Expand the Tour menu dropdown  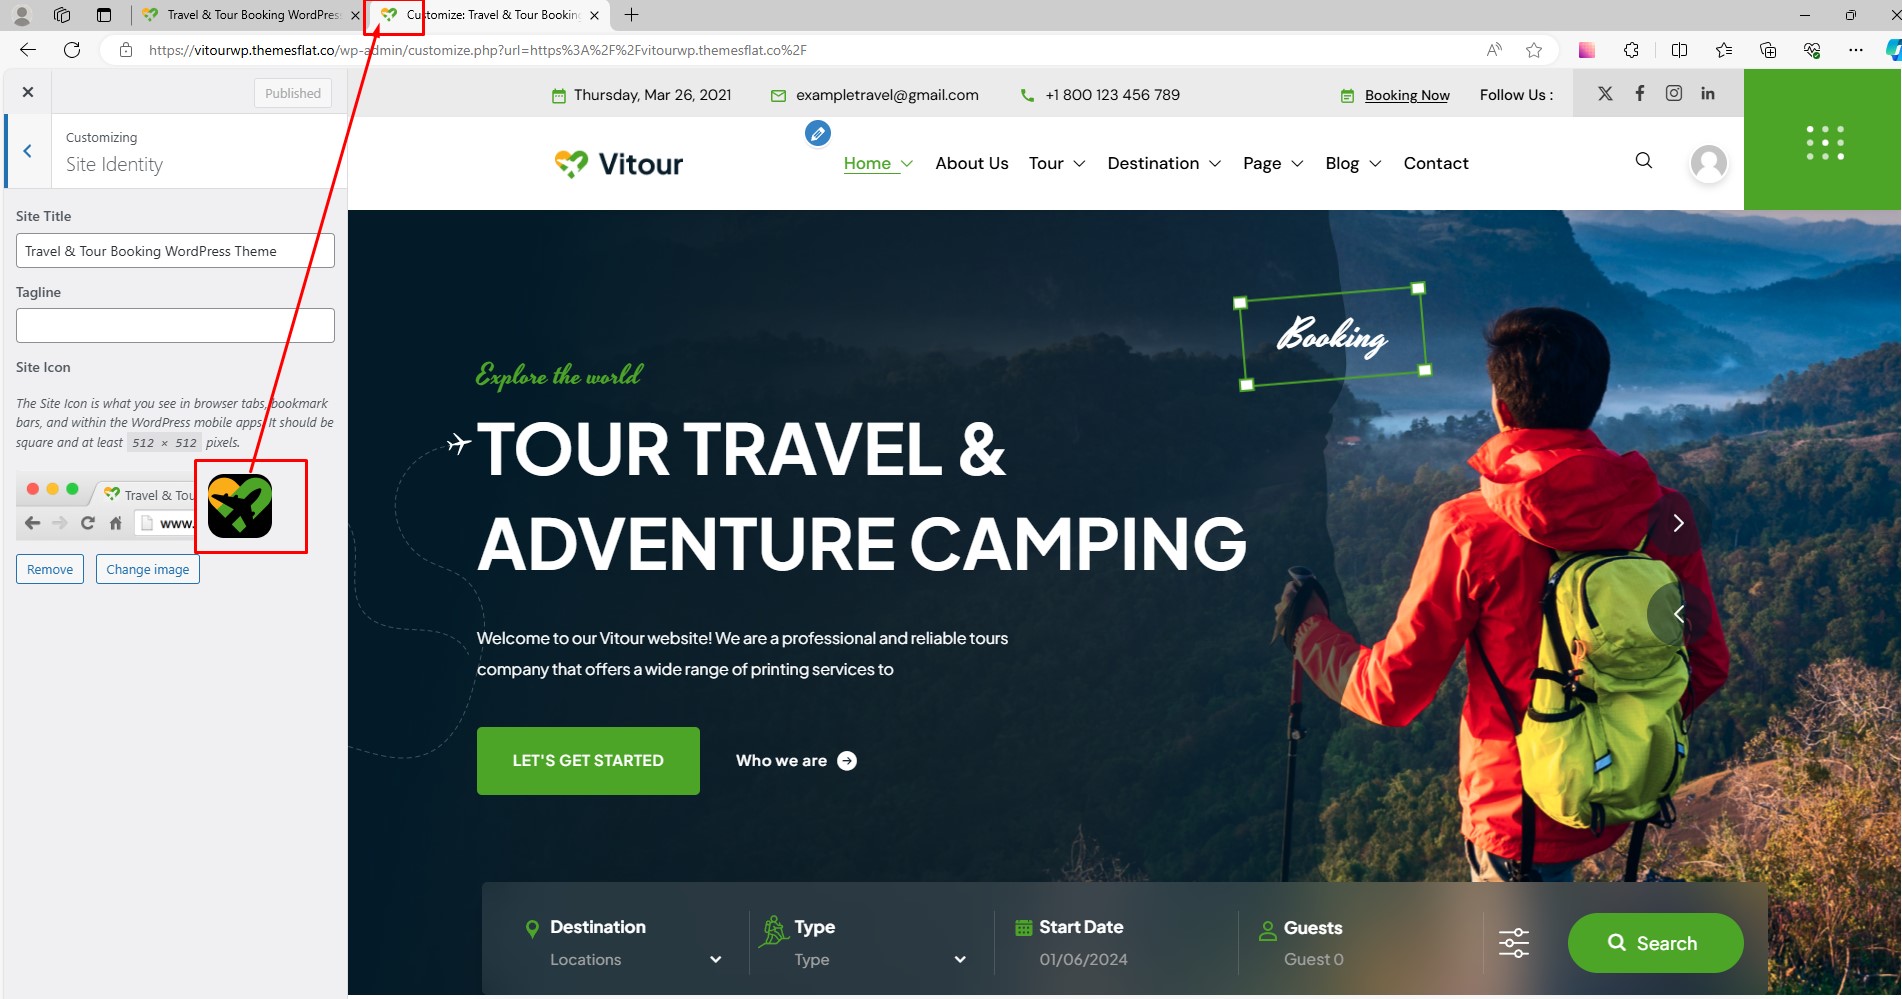point(1056,163)
